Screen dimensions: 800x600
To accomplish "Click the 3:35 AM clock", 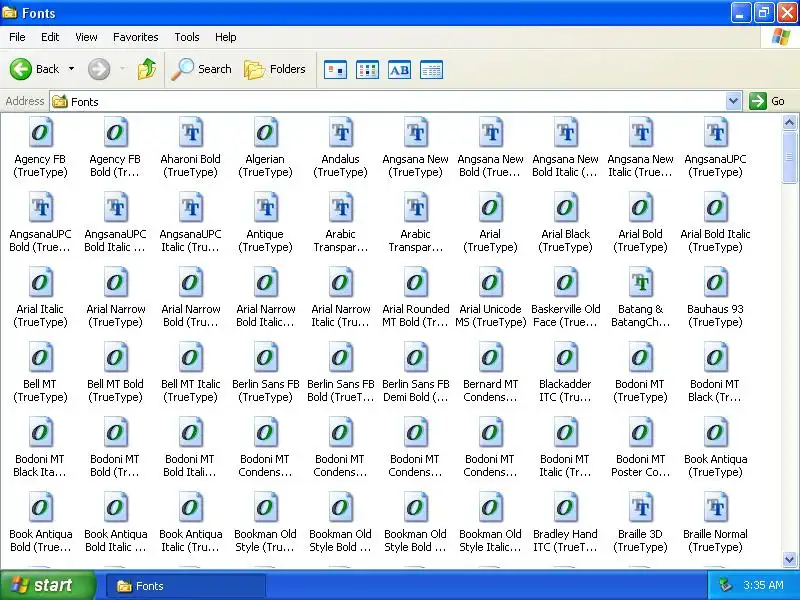I will [763, 585].
